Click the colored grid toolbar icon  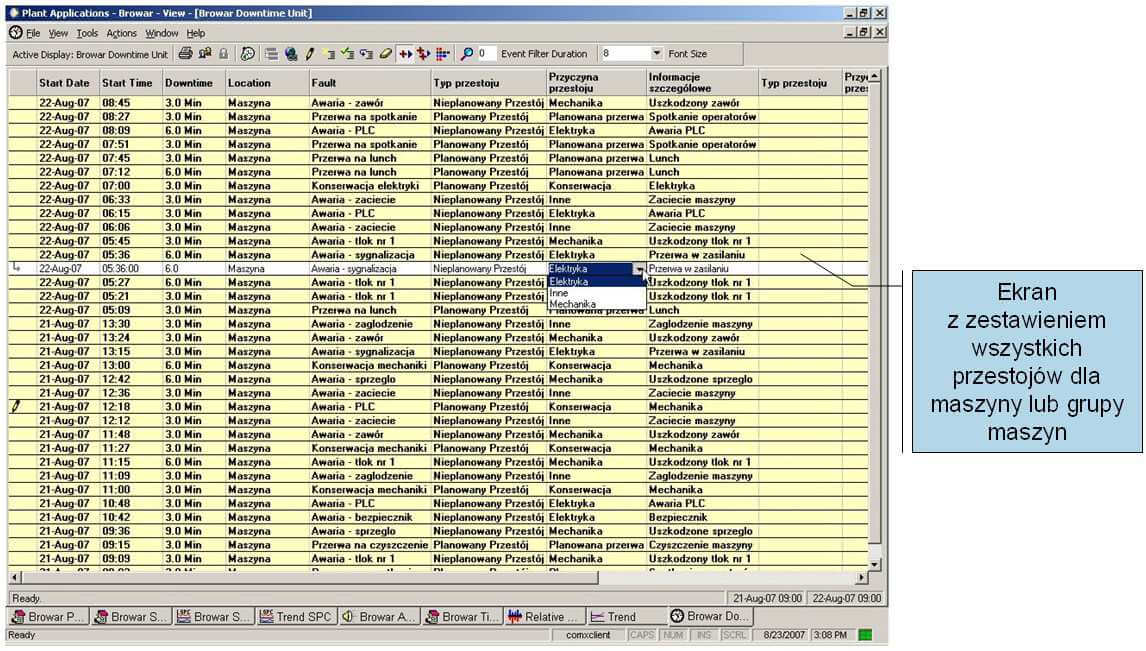click(x=442, y=53)
